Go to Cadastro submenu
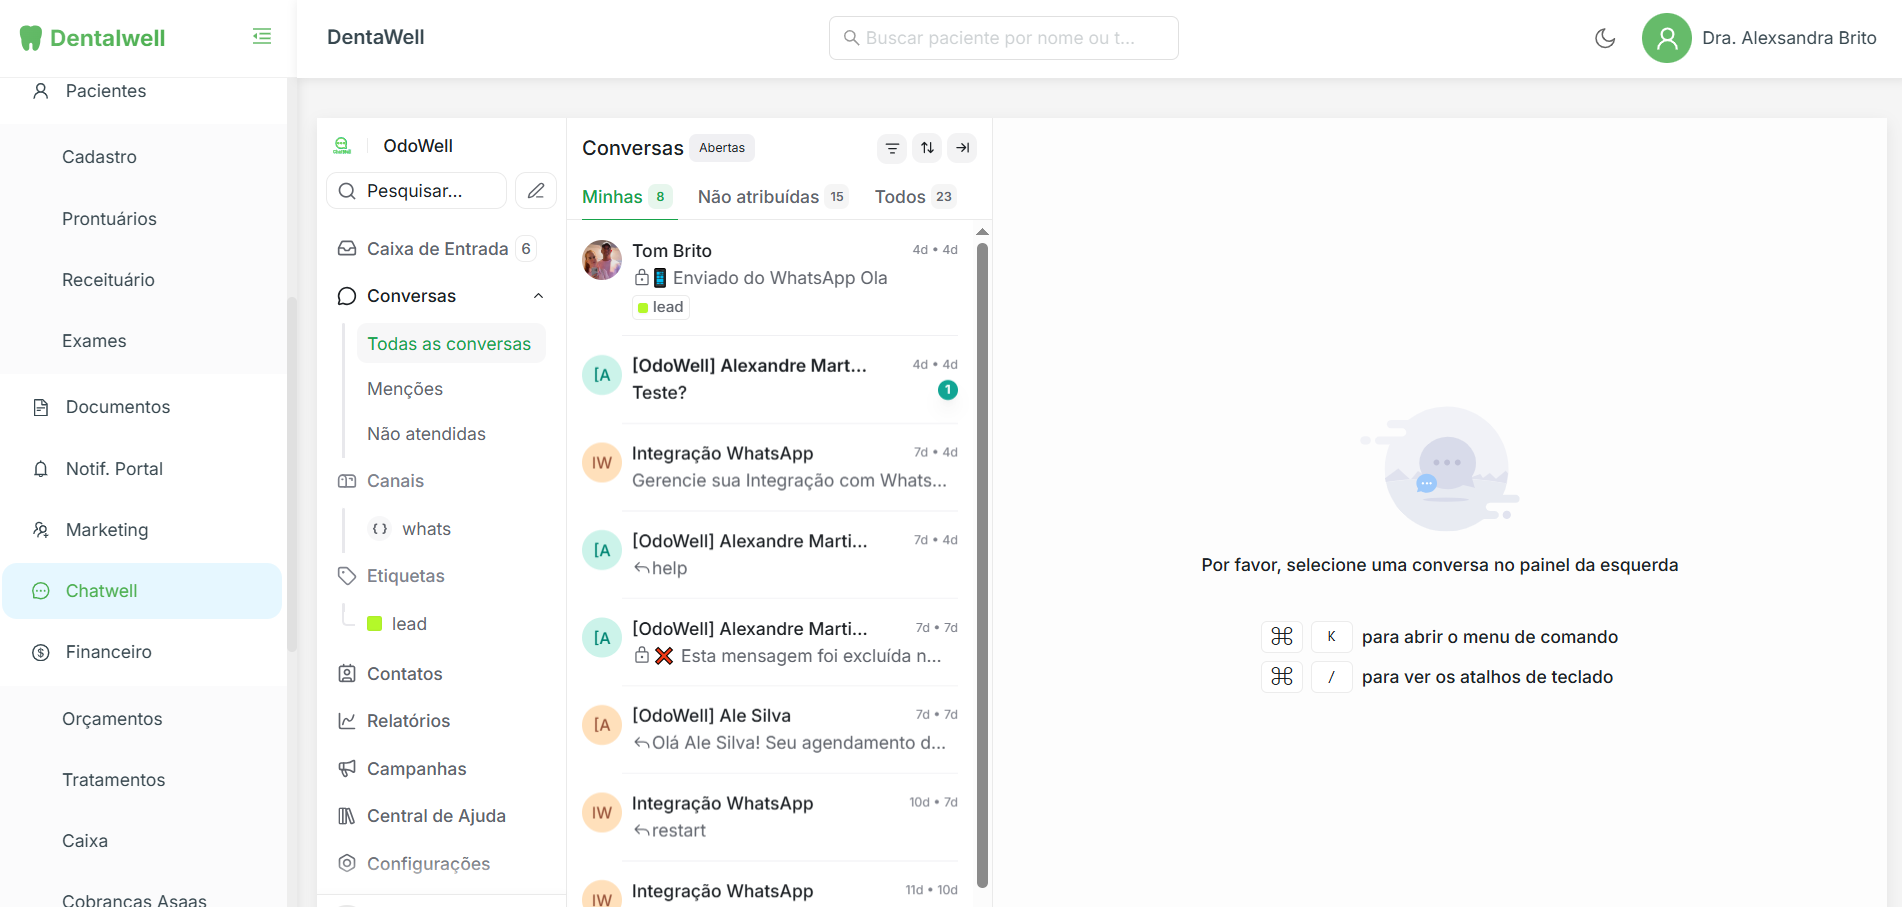The height and width of the screenshot is (907, 1902). [99, 157]
